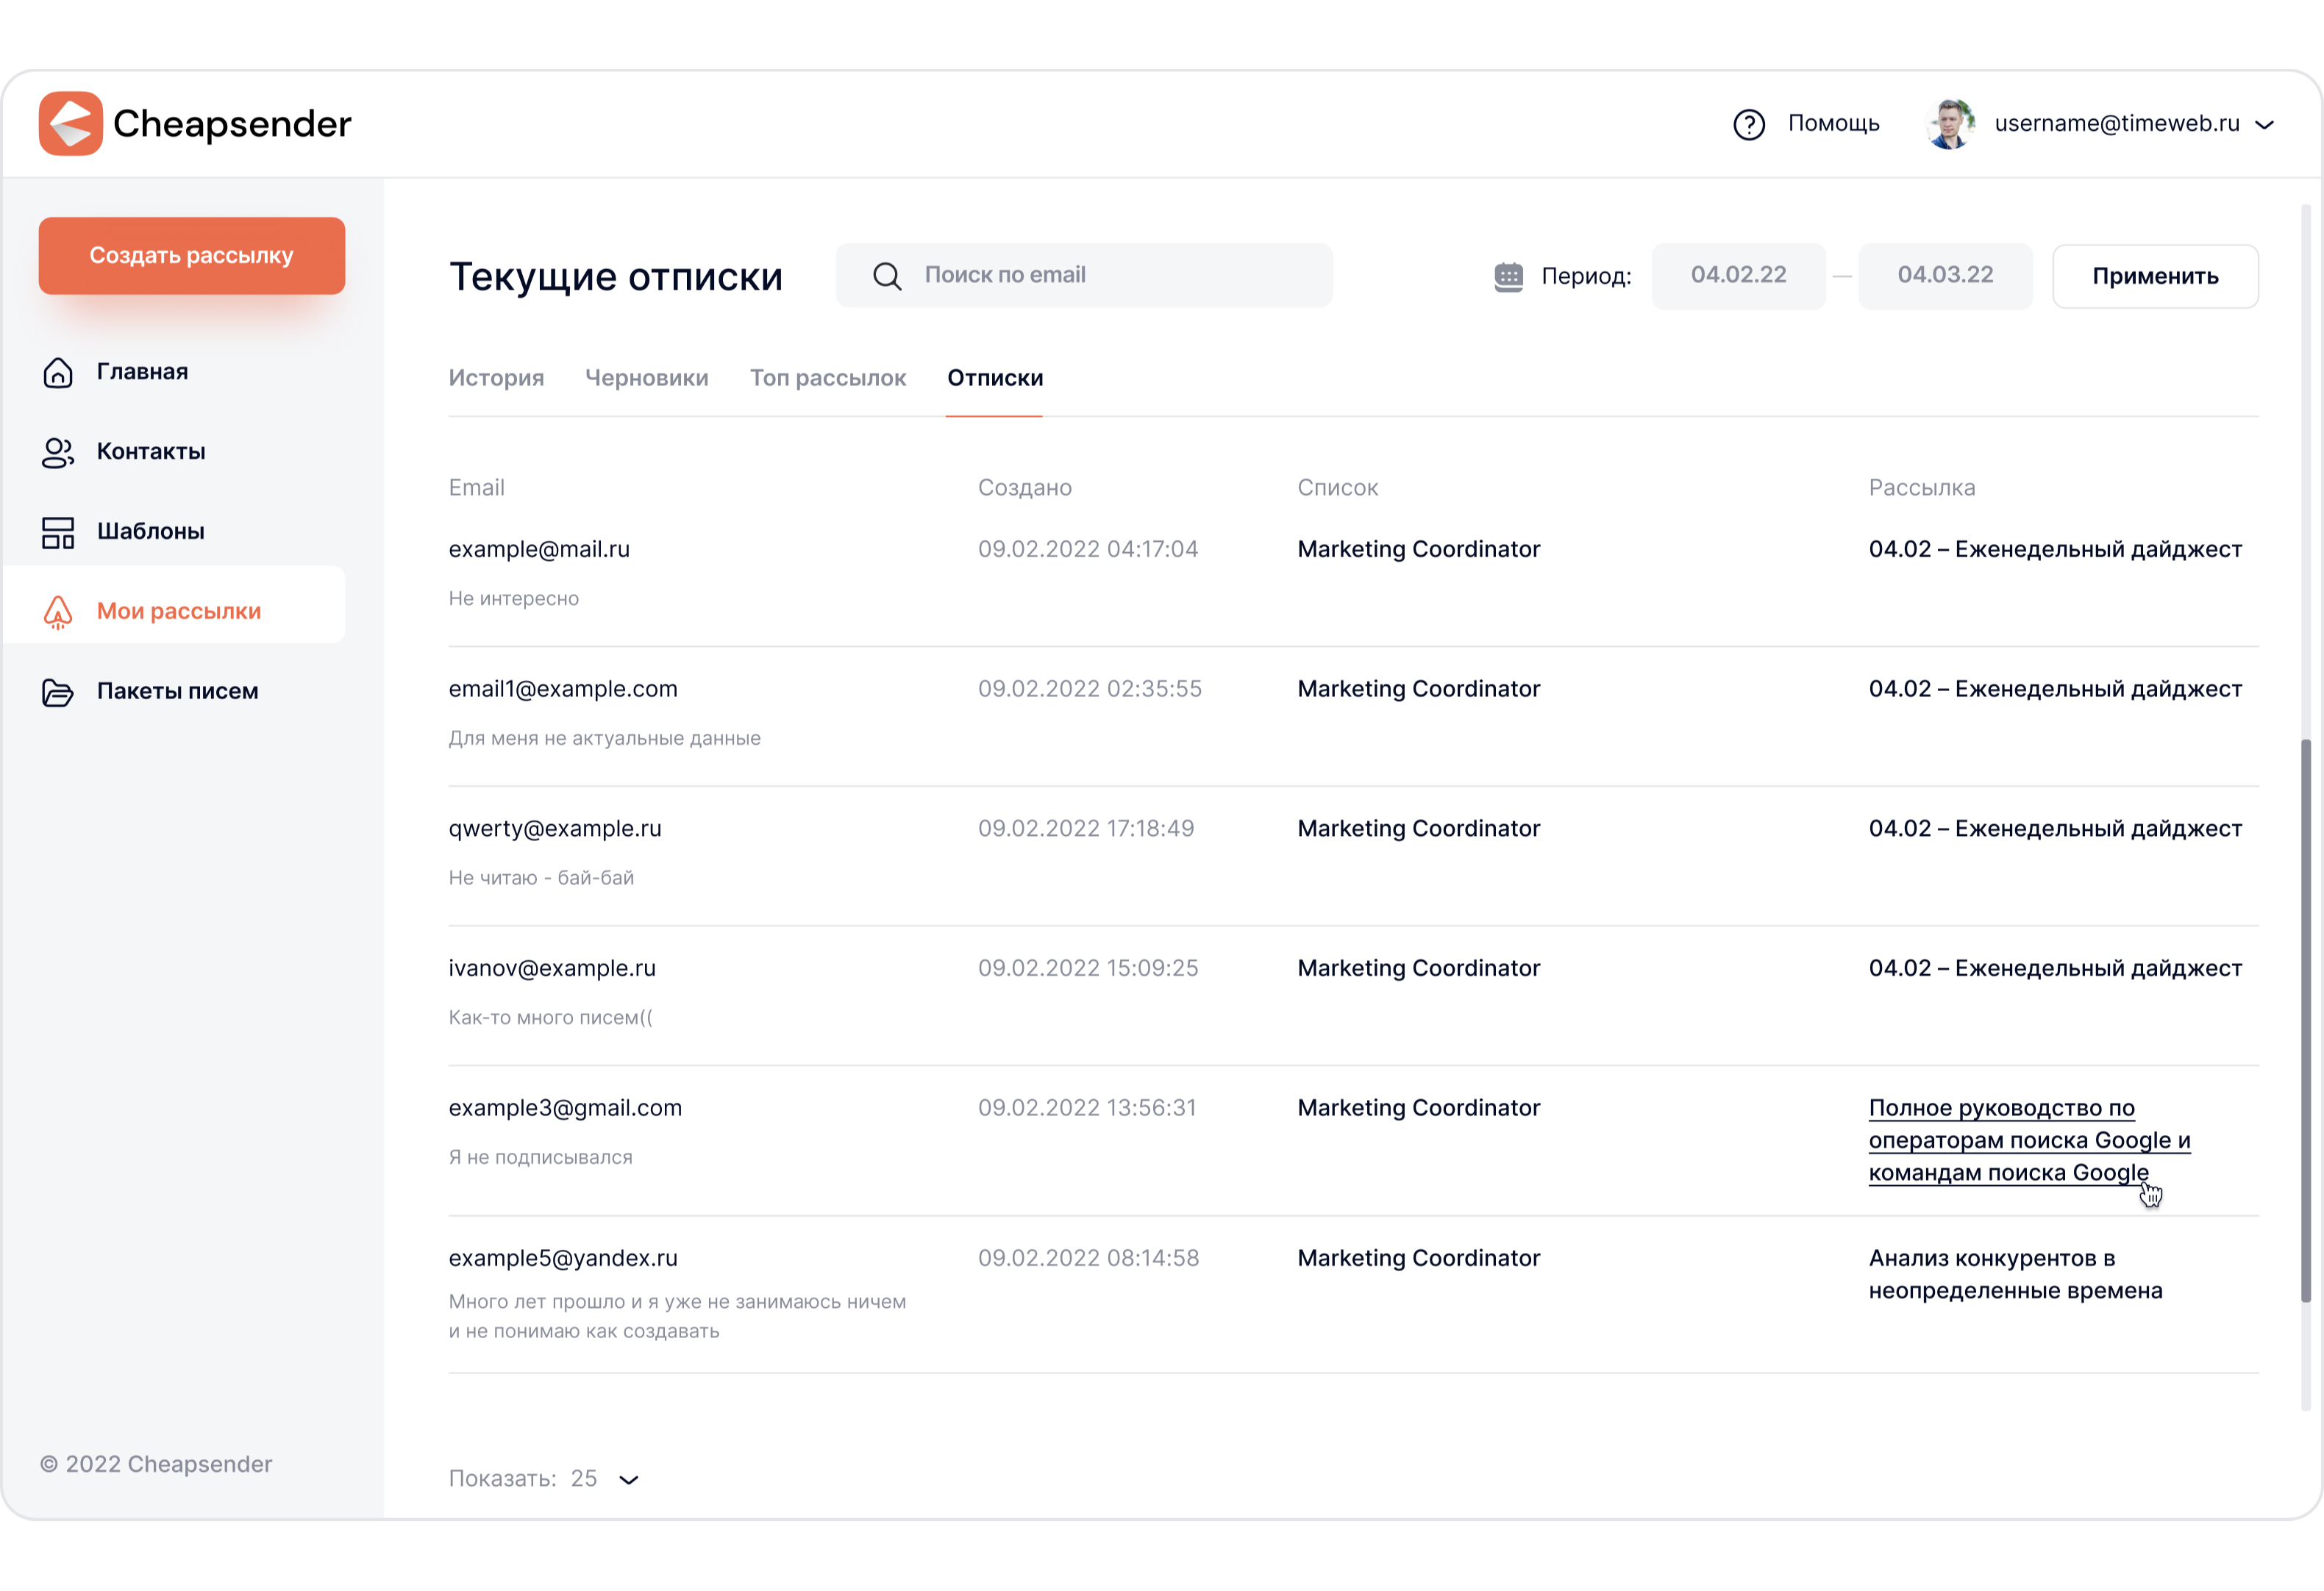
Task: Click Marketing Coordinator in the ivanov@example.ru row
Action: point(1418,968)
